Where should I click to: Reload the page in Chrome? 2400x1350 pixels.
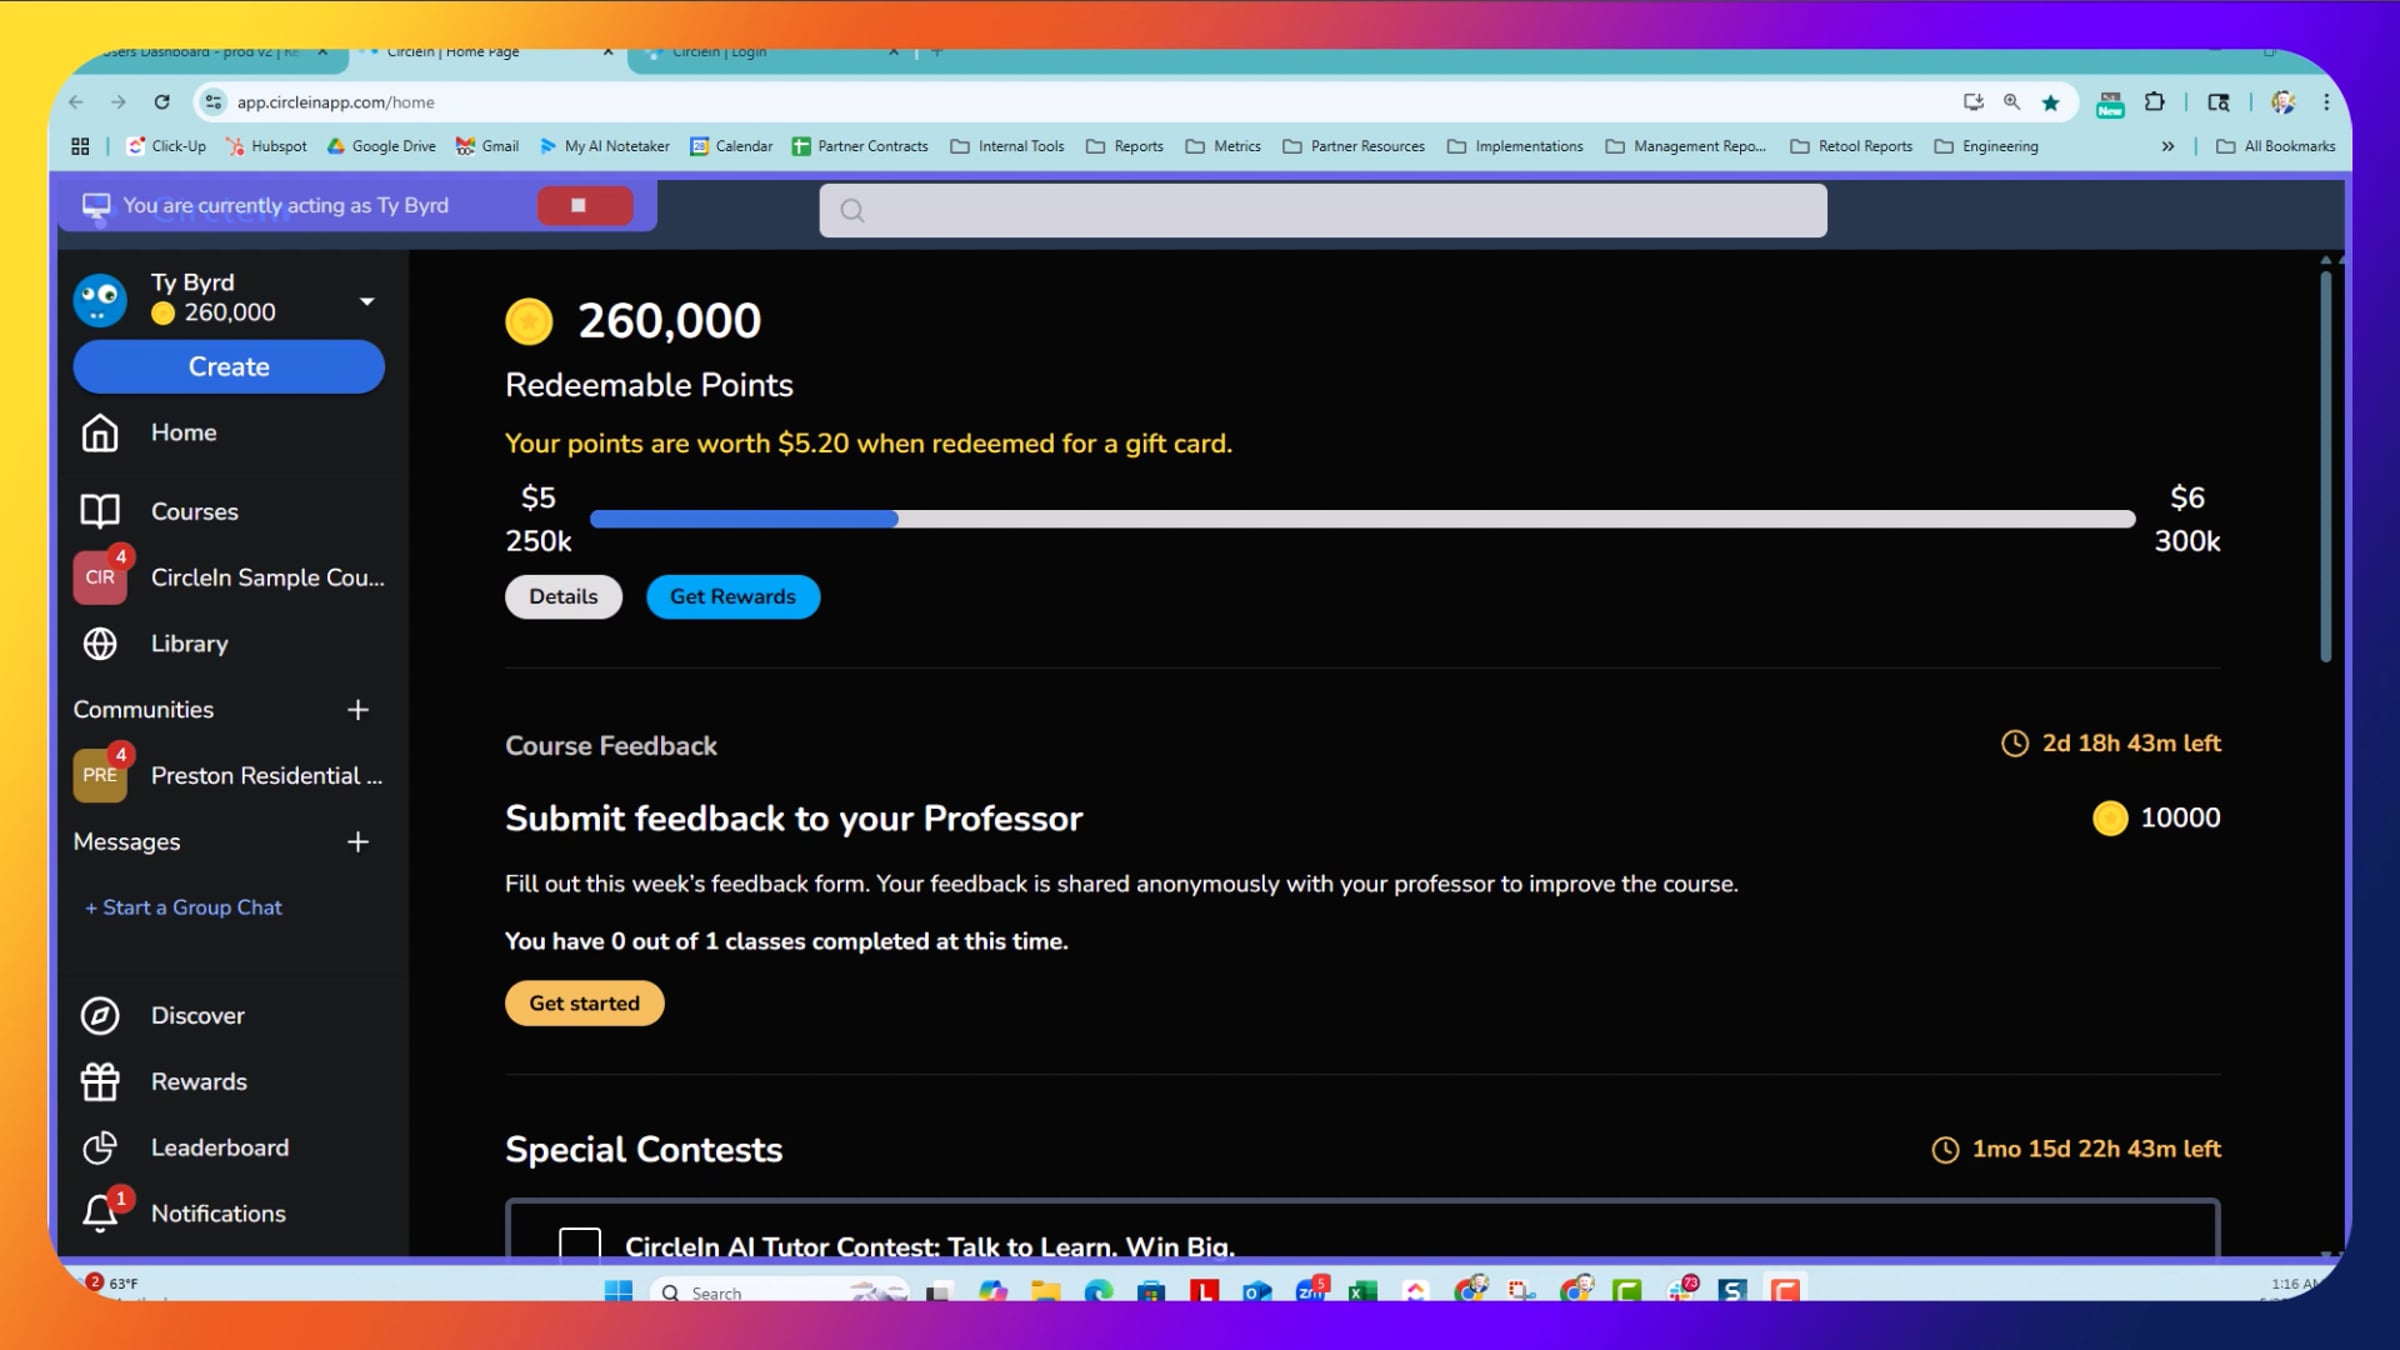pyautogui.click(x=162, y=102)
